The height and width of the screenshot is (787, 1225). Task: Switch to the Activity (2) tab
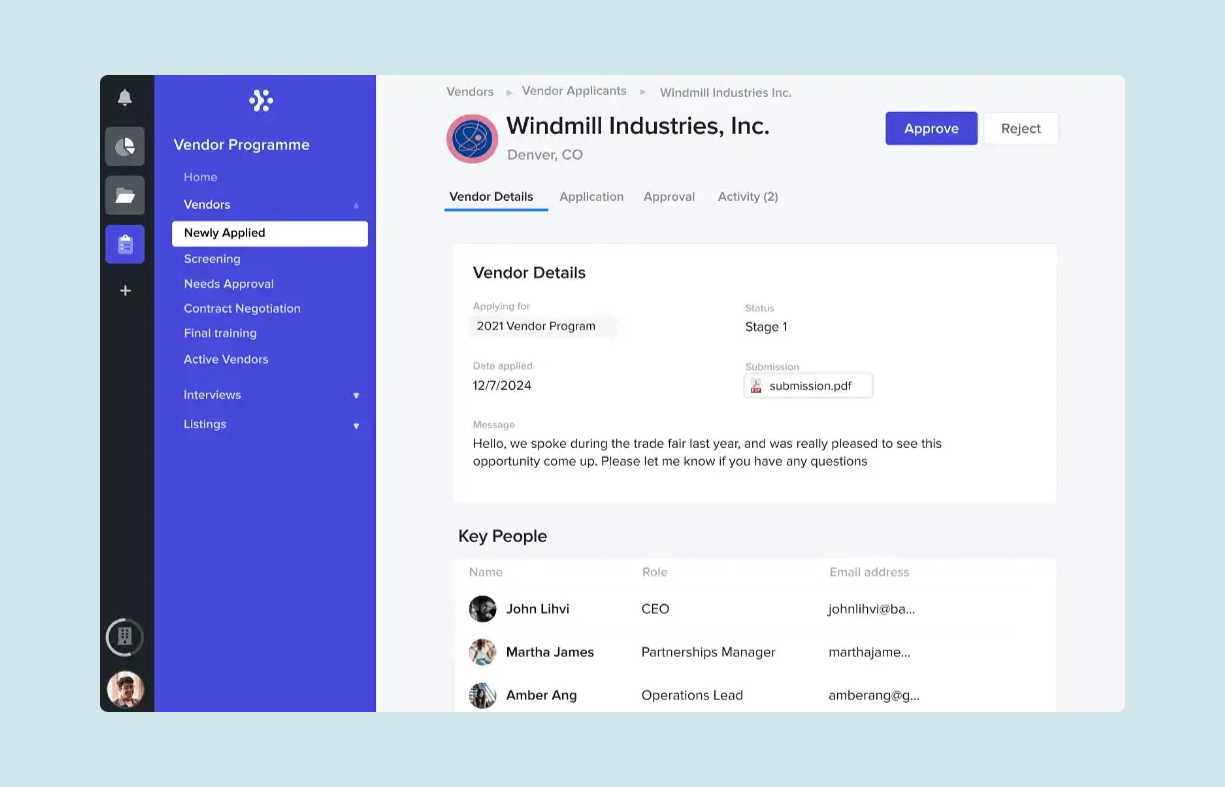point(748,197)
